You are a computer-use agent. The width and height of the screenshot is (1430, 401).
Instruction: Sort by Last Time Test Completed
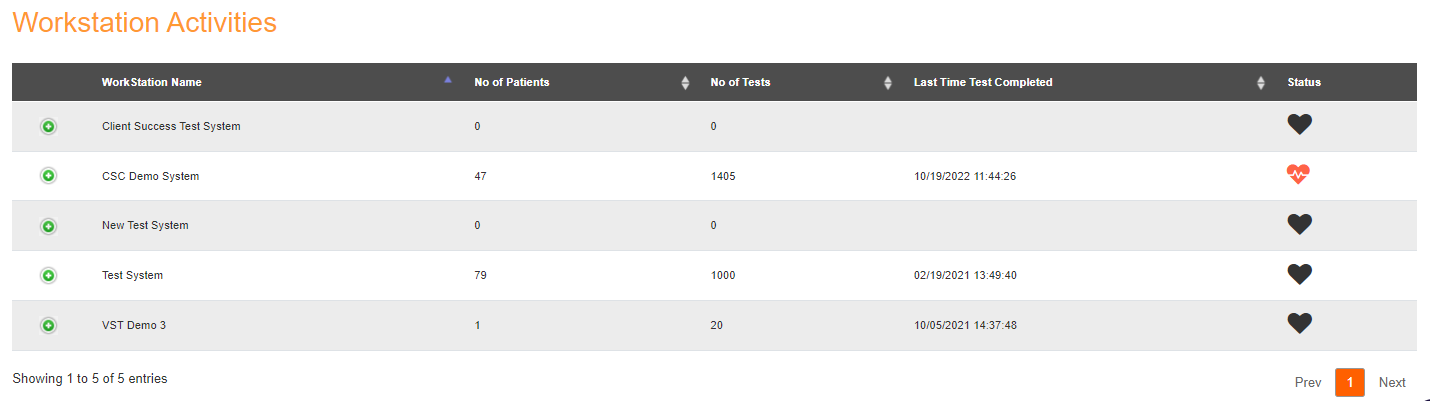(x=1261, y=83)
